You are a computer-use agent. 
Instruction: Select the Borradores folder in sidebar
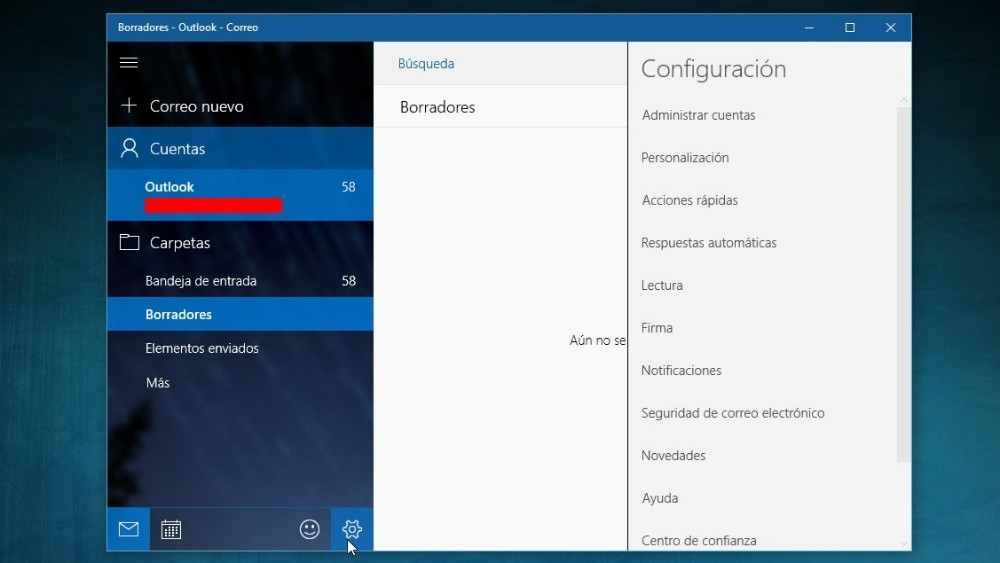[240, 314]
